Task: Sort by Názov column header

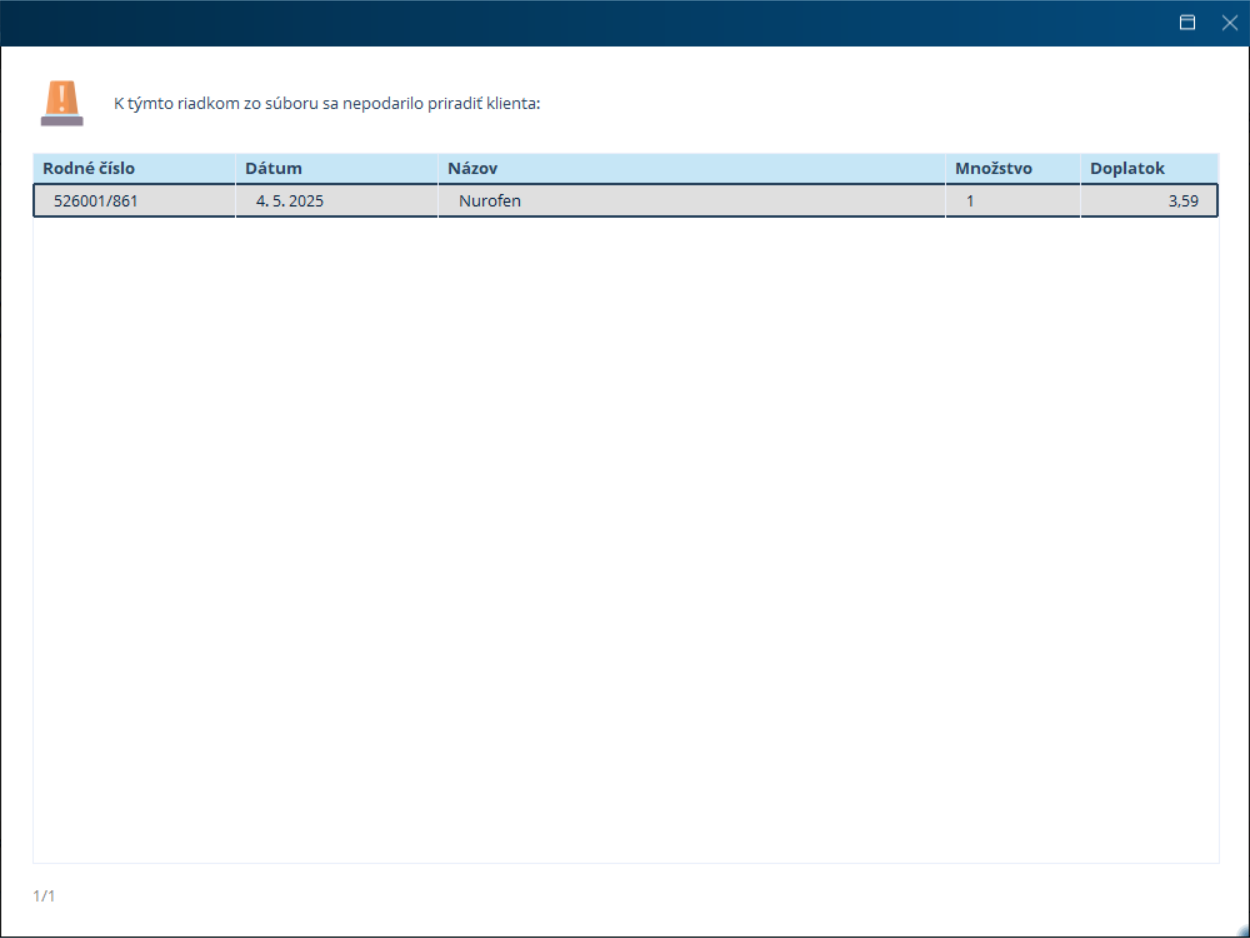Action: 692,168
